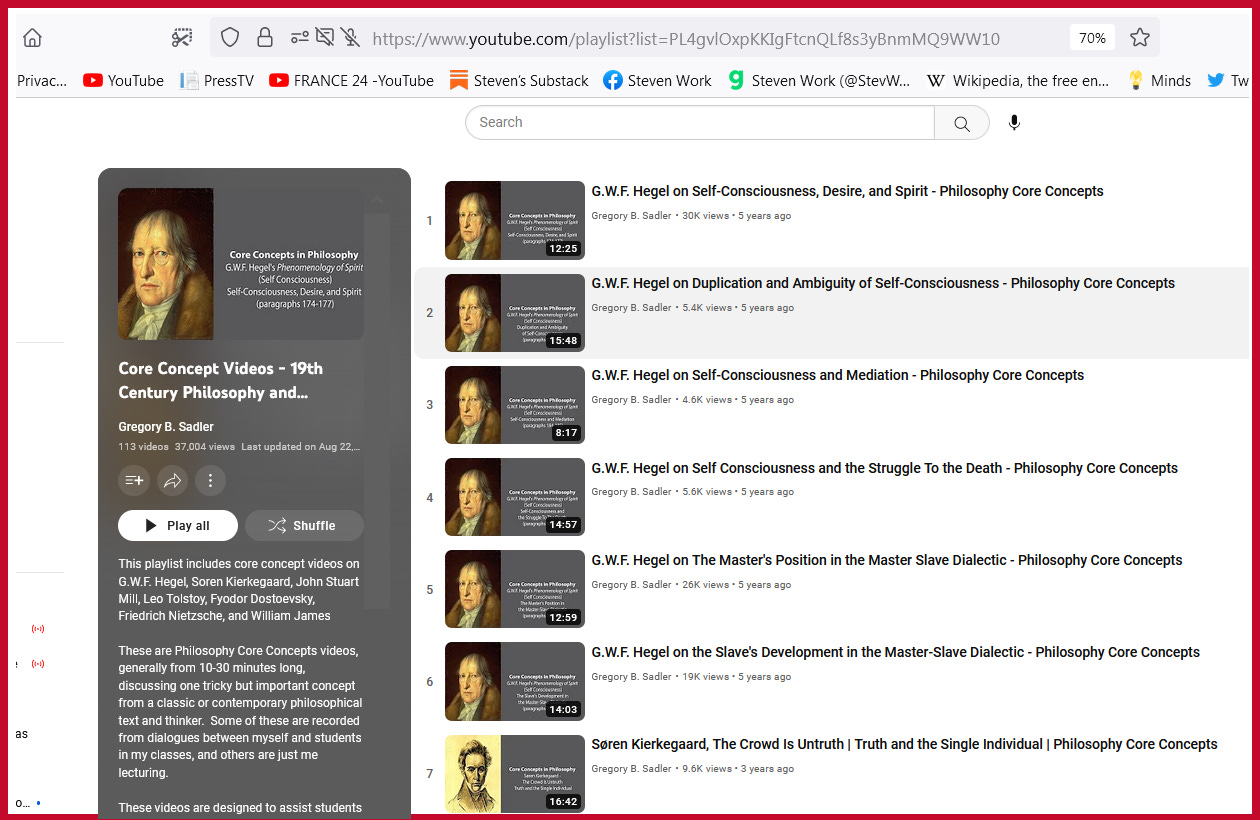Open thumbnail of Duplication and Ambiguity video

(x=515, y=312)
